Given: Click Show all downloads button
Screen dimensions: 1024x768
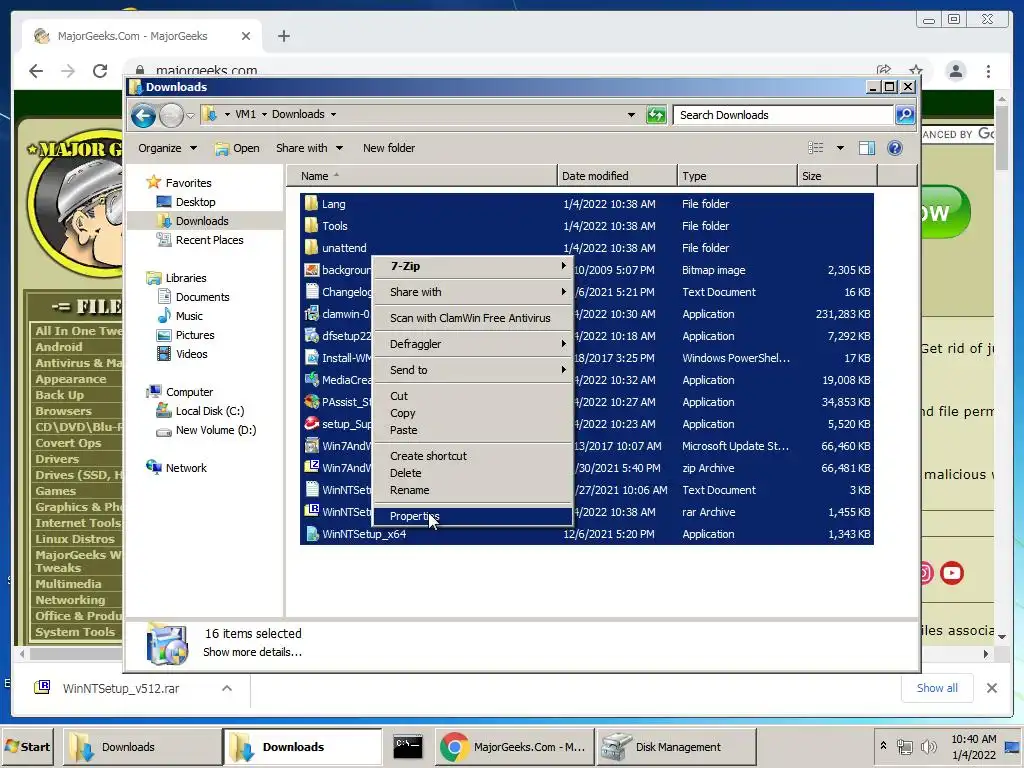Looking at the screenshot, I should 937,688.
